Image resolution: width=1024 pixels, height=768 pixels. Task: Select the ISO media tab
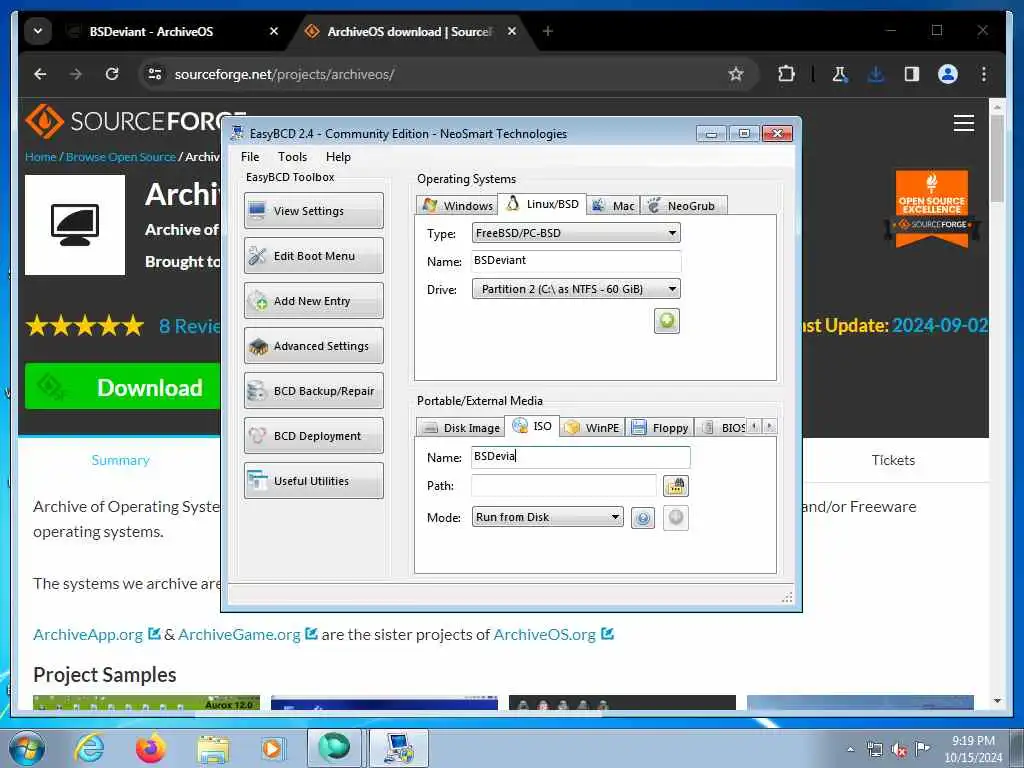tap(532, 426)
